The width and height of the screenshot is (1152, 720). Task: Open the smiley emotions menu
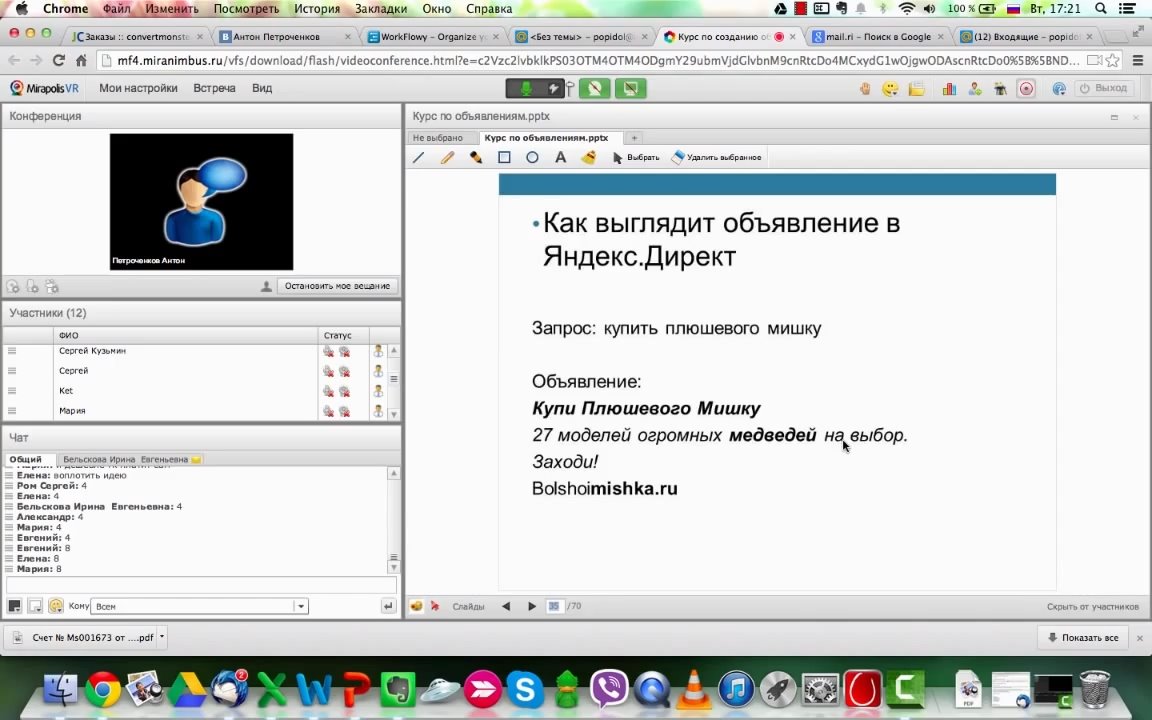point(890,89)
